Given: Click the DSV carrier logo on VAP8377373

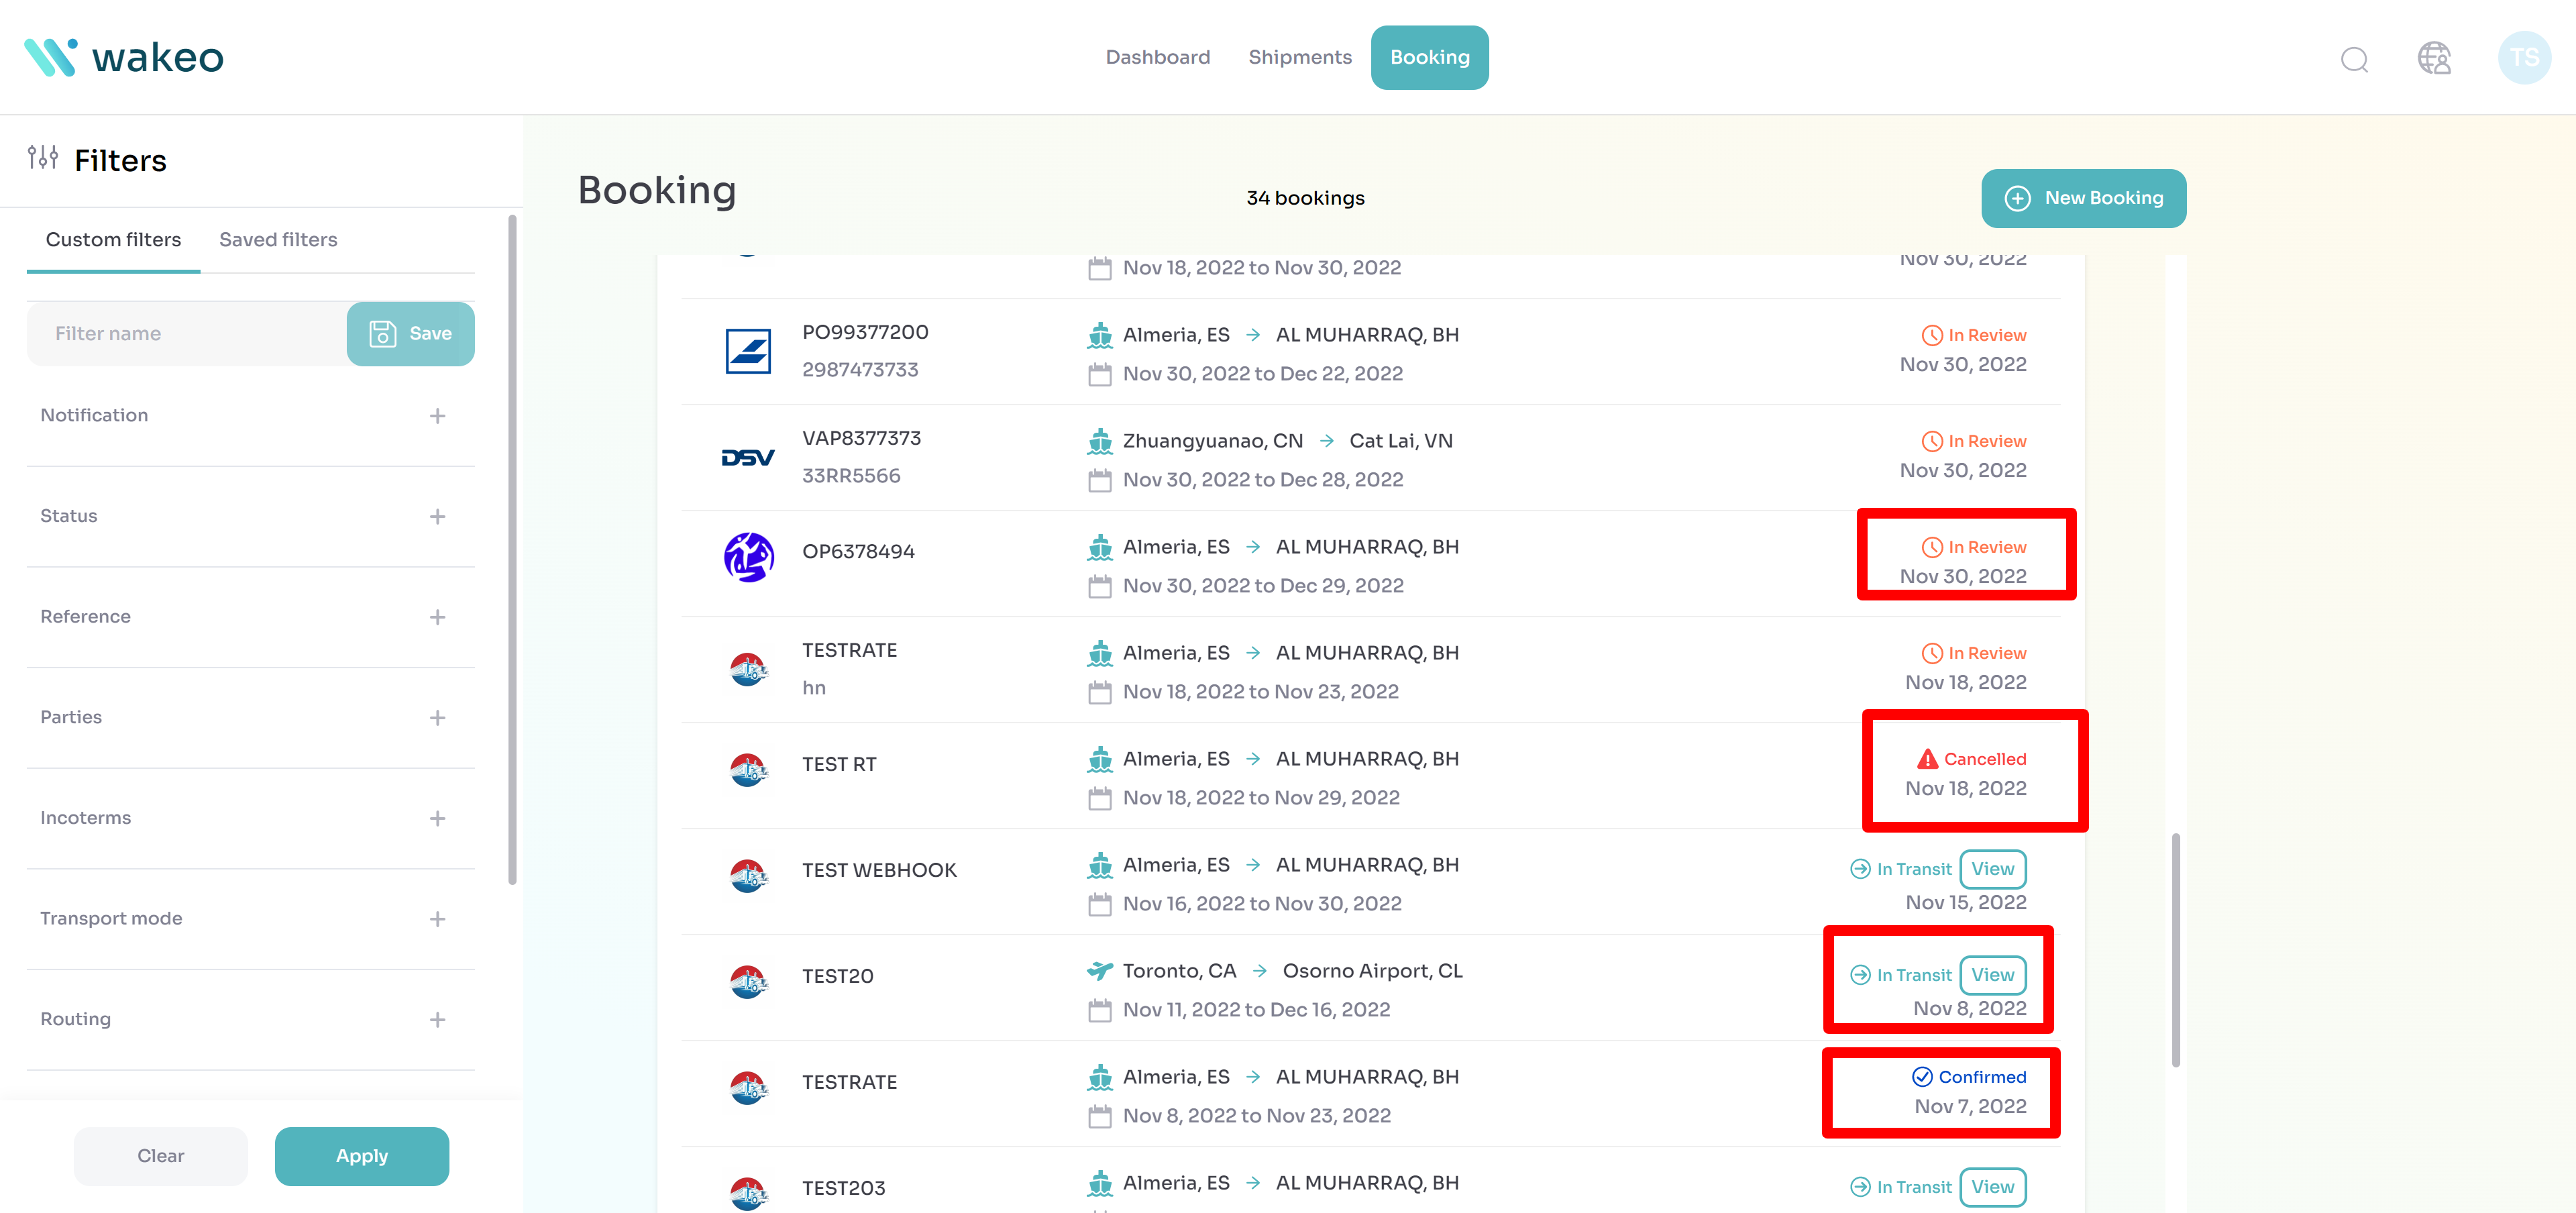Looking at the screenshot, I should point(748,457).
